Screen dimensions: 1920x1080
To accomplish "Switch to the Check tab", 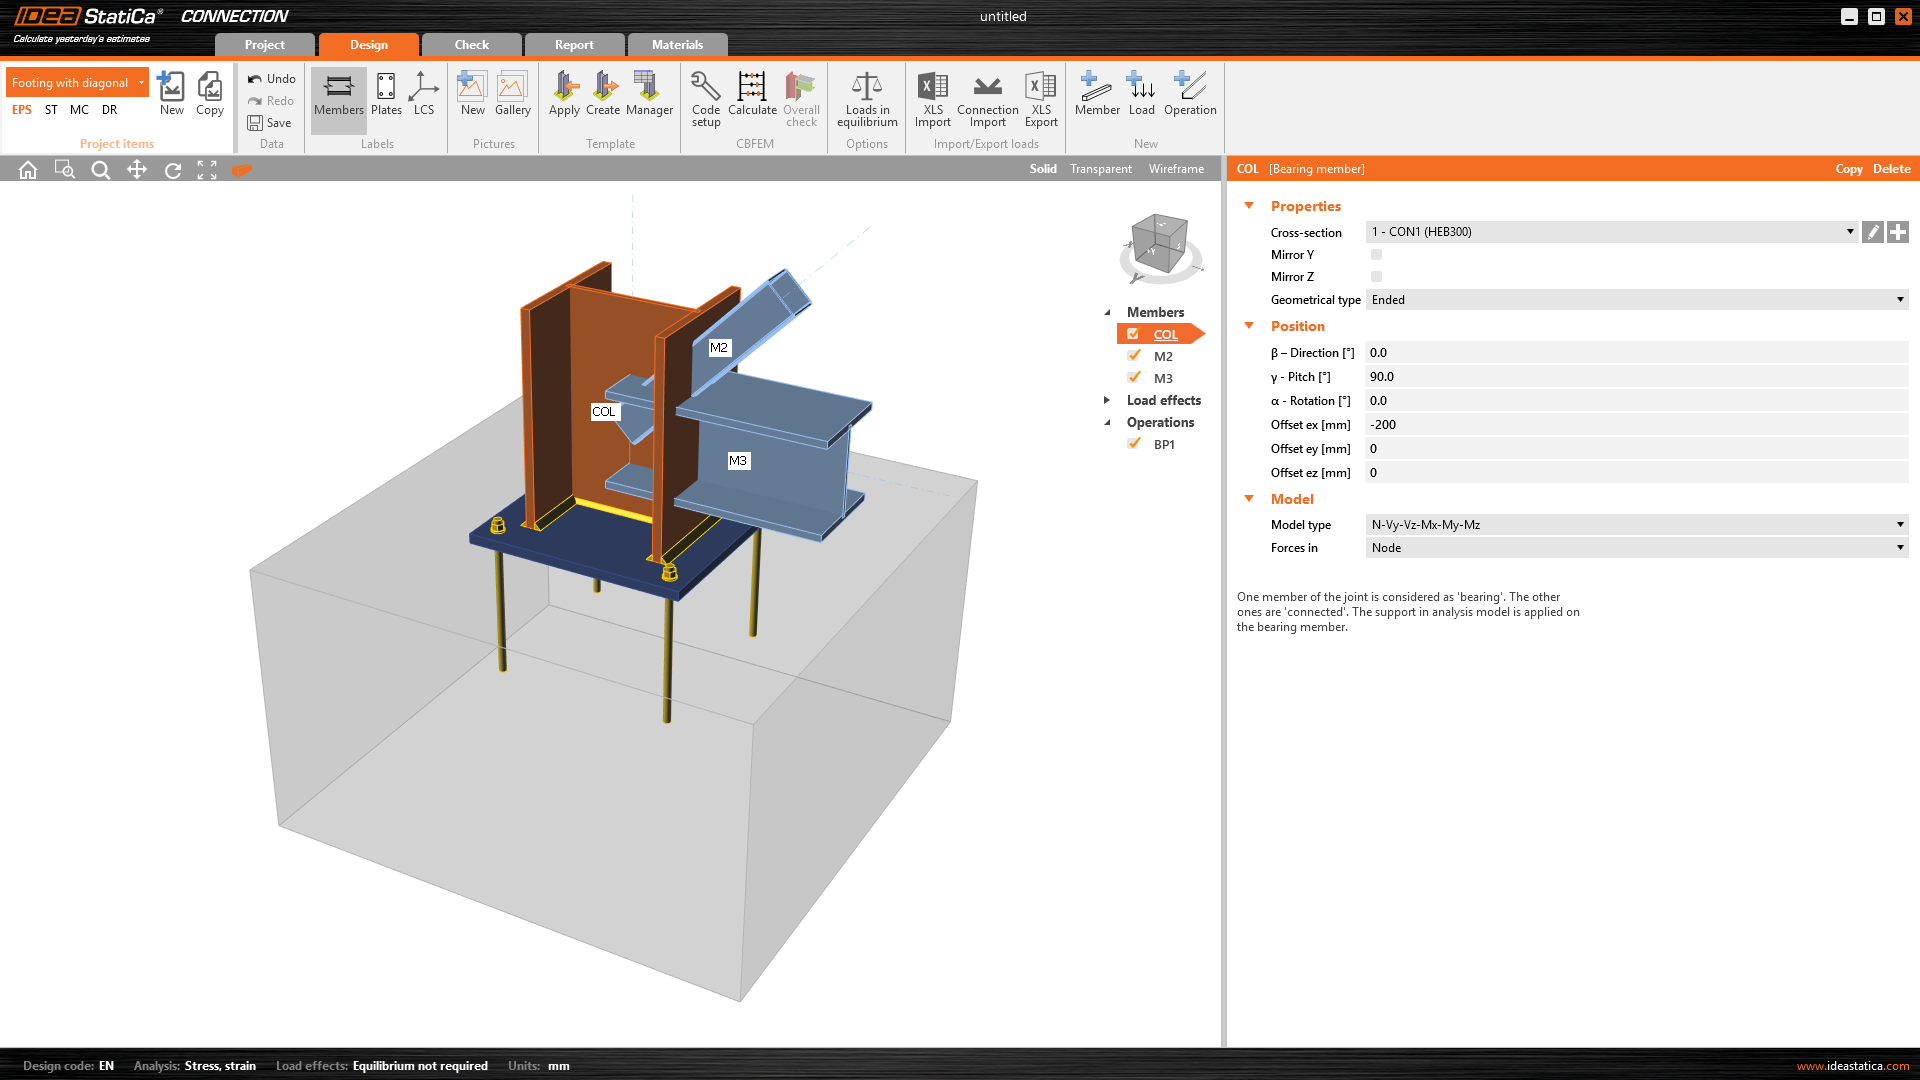I will [x=472, y=45].
